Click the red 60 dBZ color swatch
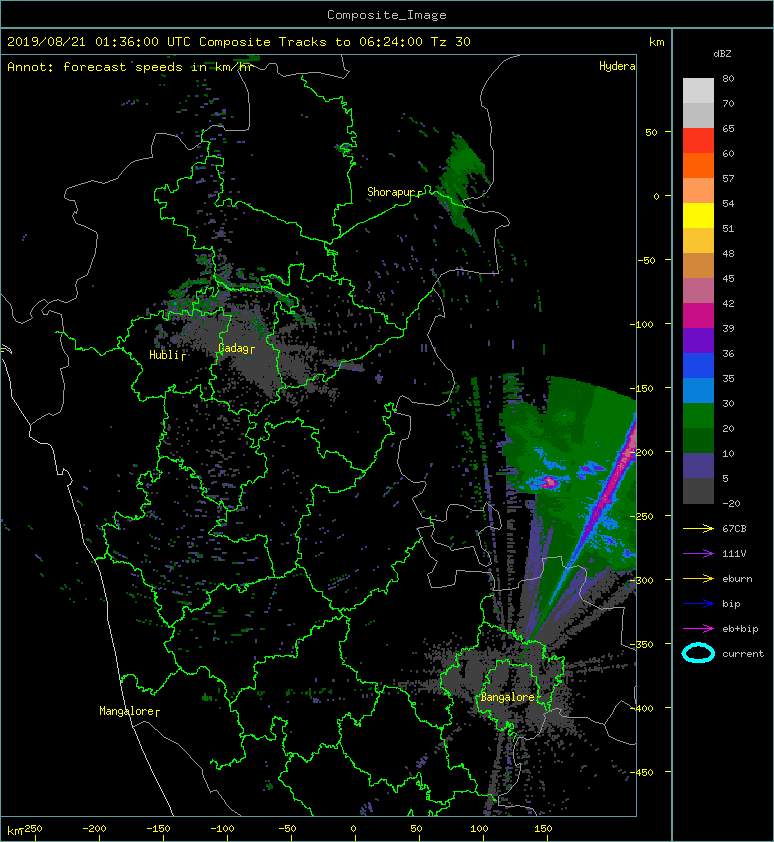This screenshot has height=842, width=774. click(698, 141)
